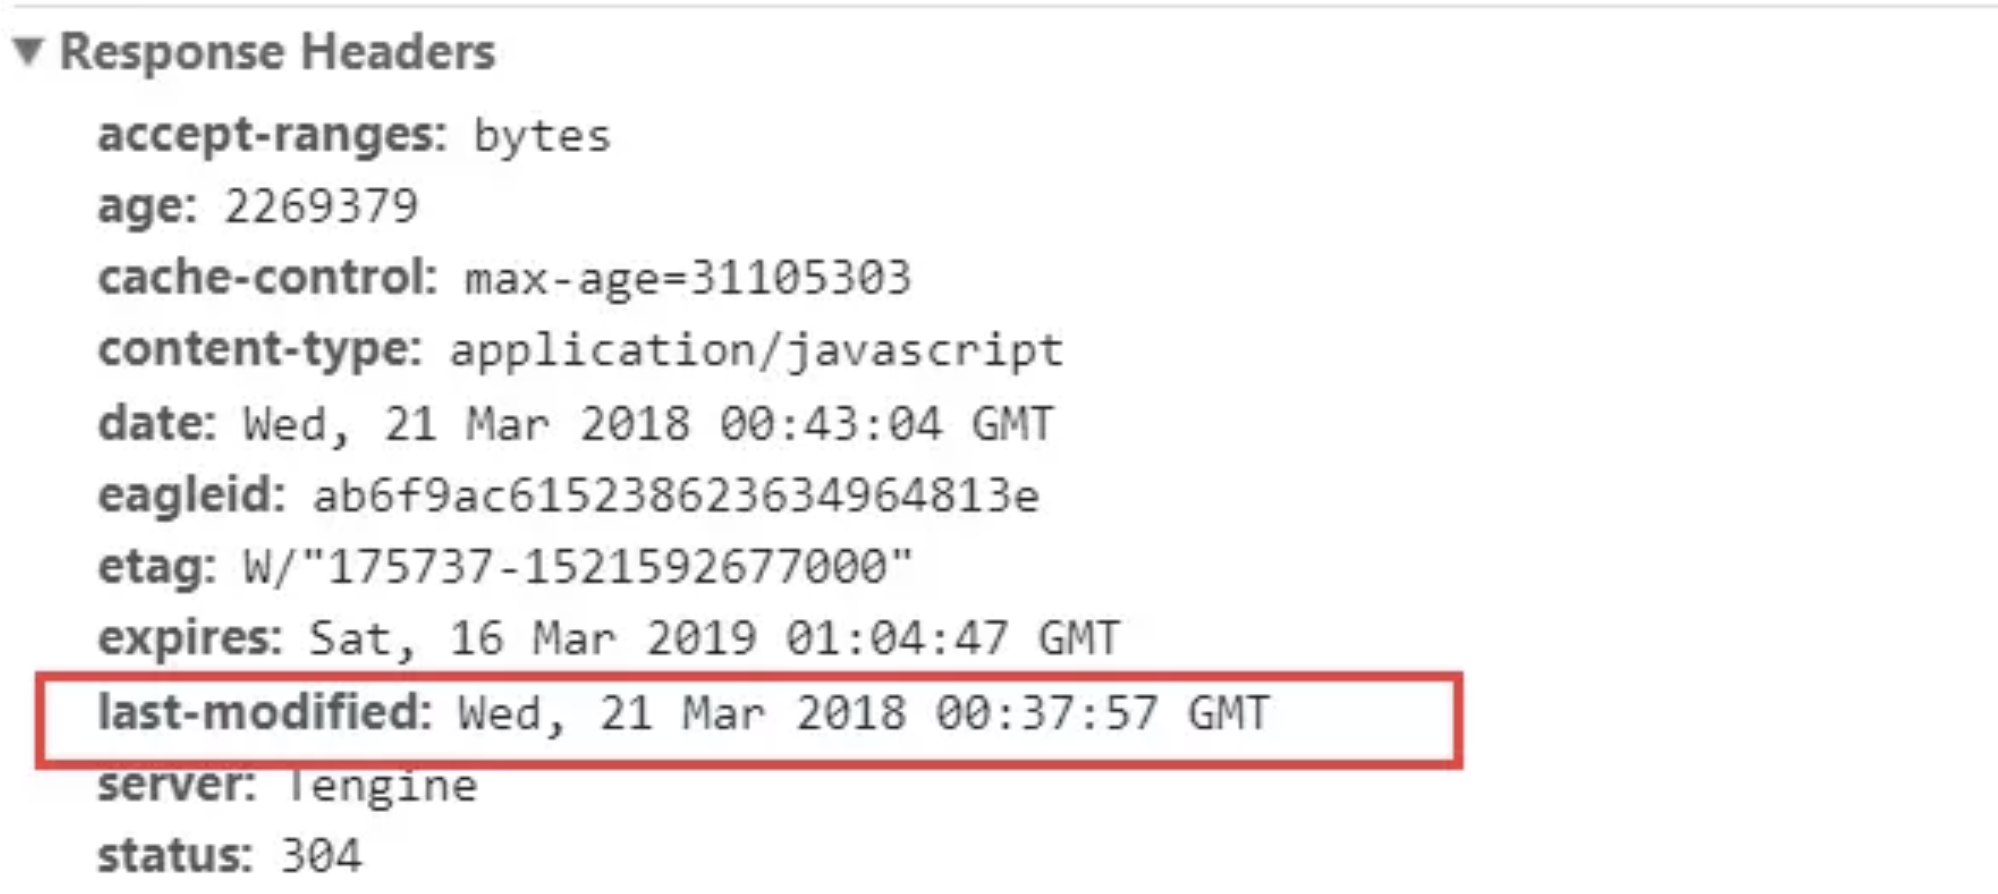Select the max-age=31105303 value
The width and height of the screenshot is (1998, 894).
[x=688, y=278]
